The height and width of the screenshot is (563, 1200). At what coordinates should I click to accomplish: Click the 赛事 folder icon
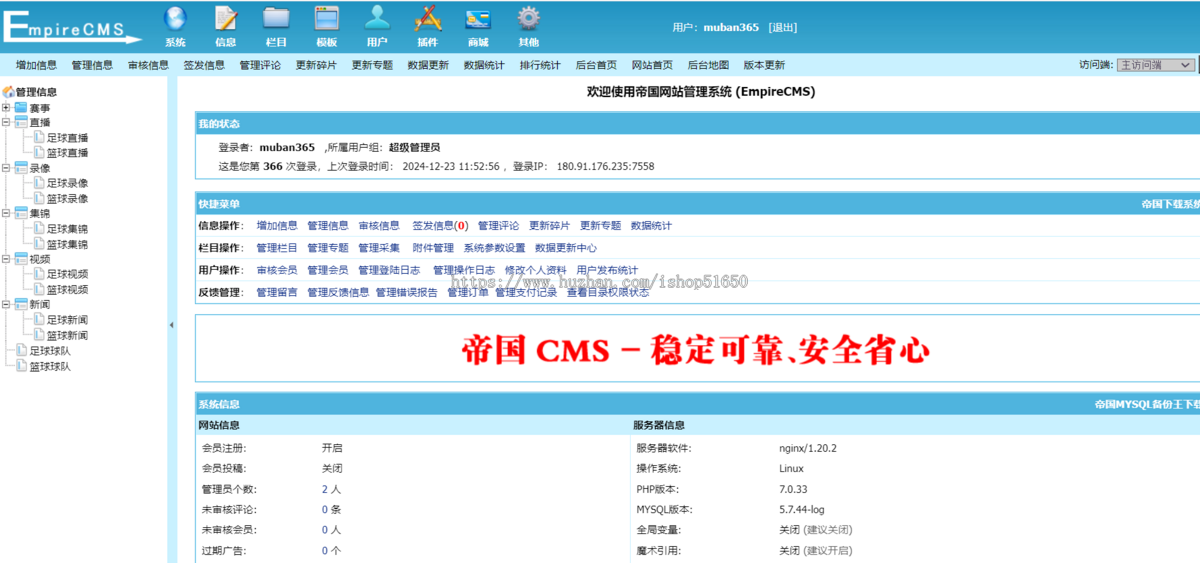(21, 108)
